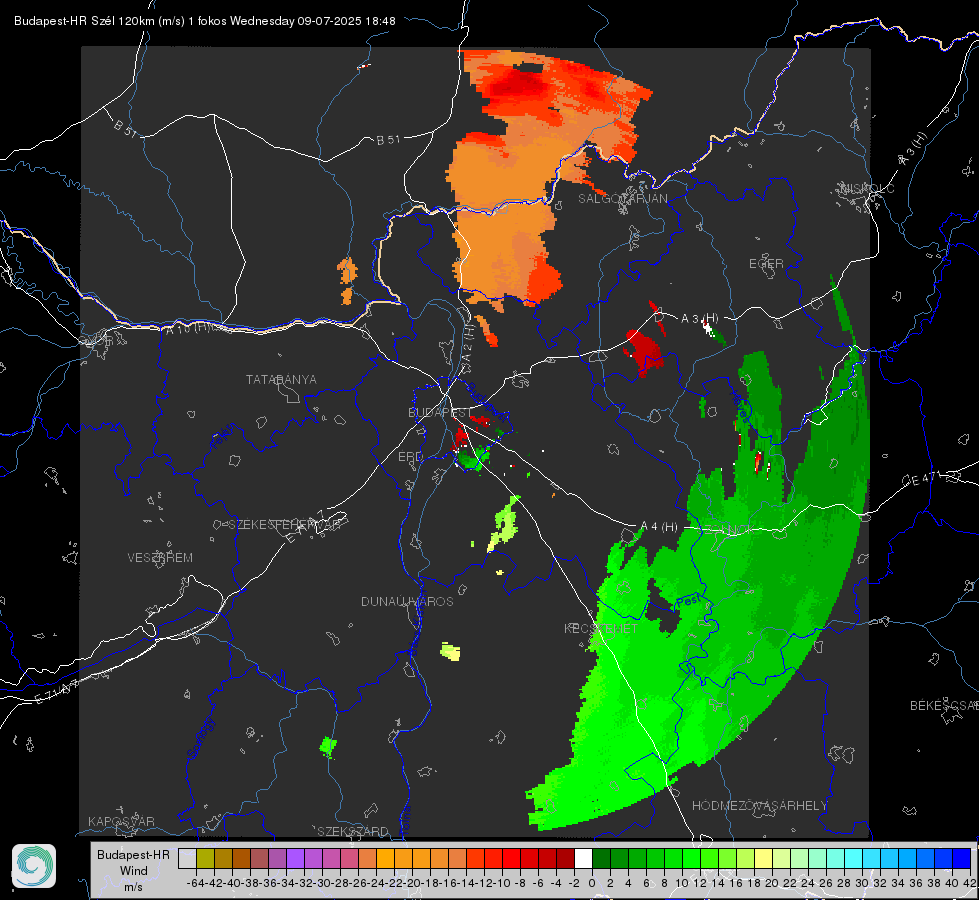Image resolution: width=979 pixels, height=900 pixels.
Task: Click the SZEKESFEHERVAR city label
Action: click(x=287, y=525)
